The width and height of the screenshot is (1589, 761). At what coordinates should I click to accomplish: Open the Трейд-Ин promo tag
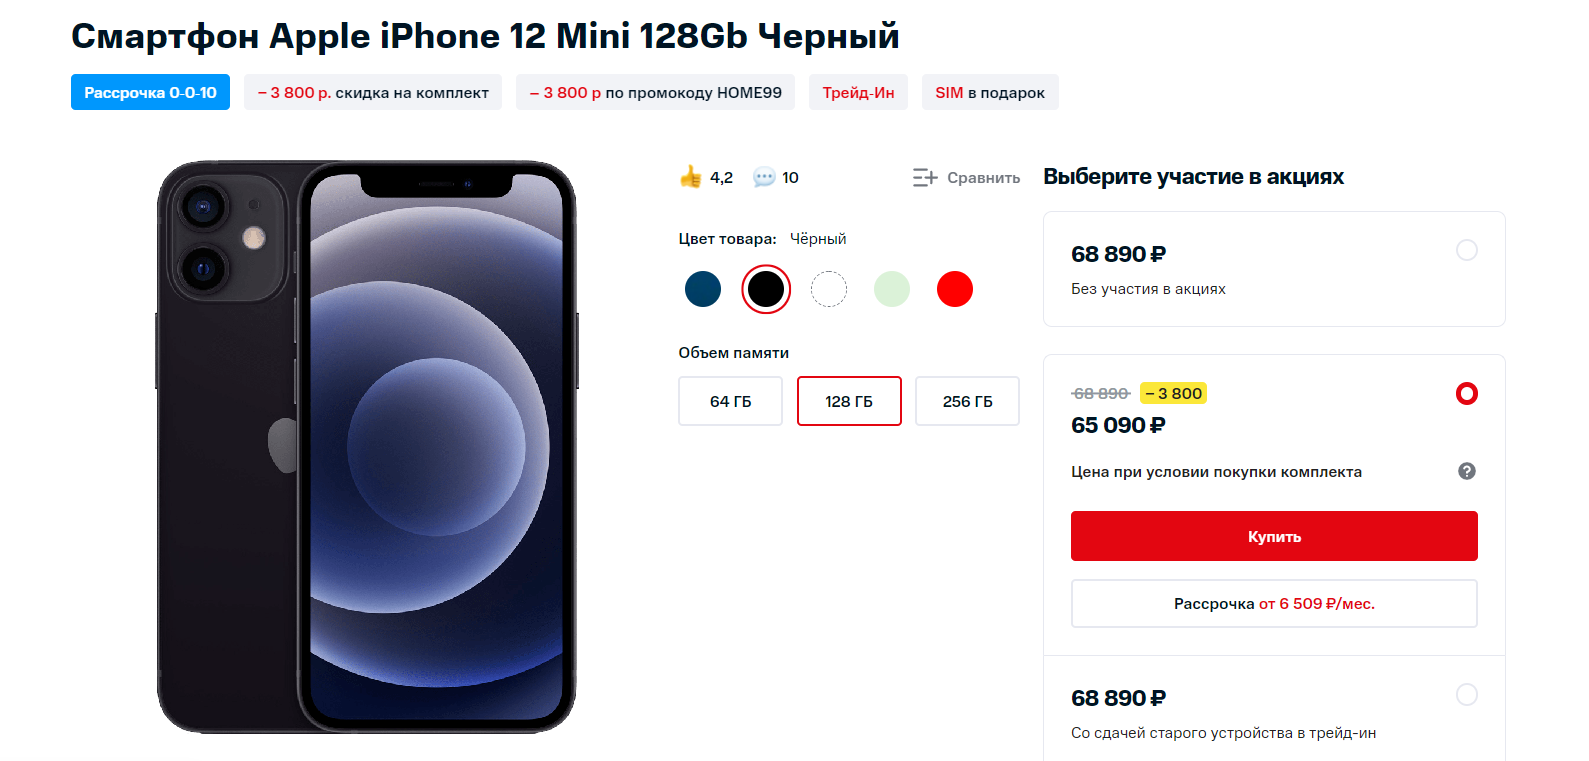pos(858,92)
